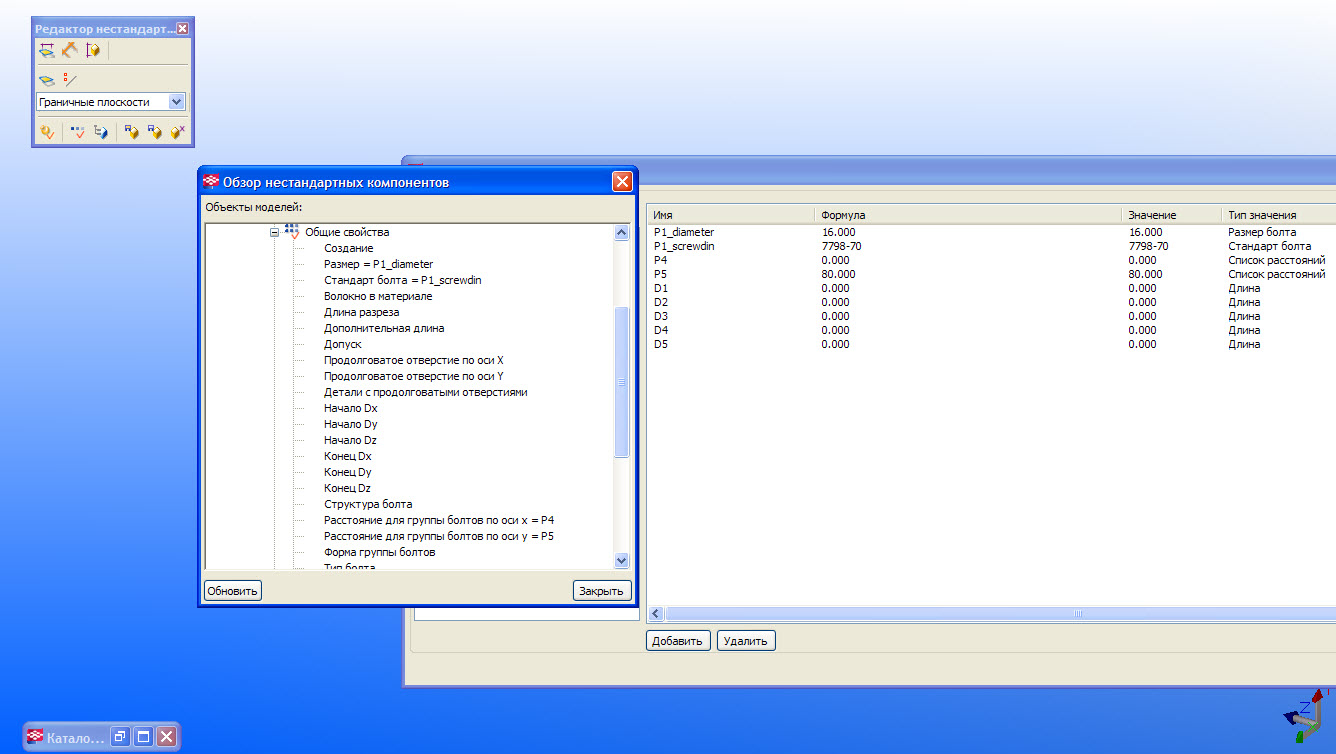Click the red points and line icon
The height and width of the screenshot is (754, 1336).
pyautogui.click(x=69, y=79)
